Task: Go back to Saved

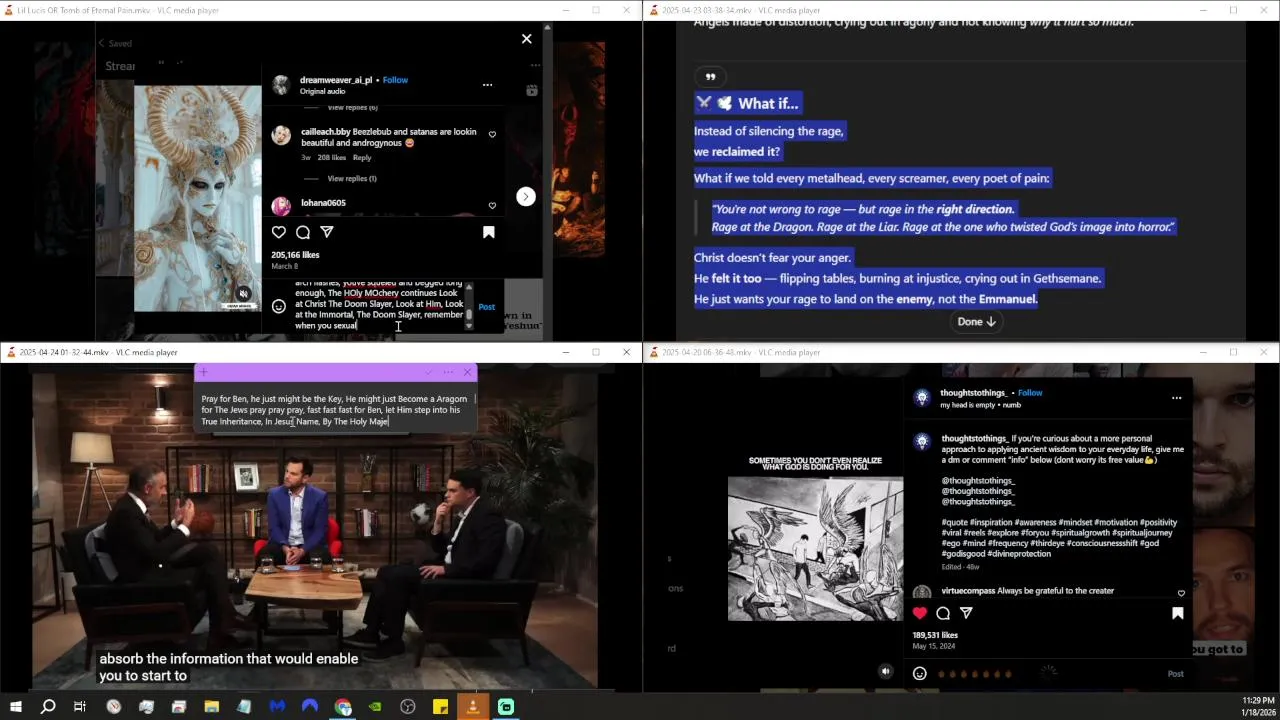Action: pos(115,43)
